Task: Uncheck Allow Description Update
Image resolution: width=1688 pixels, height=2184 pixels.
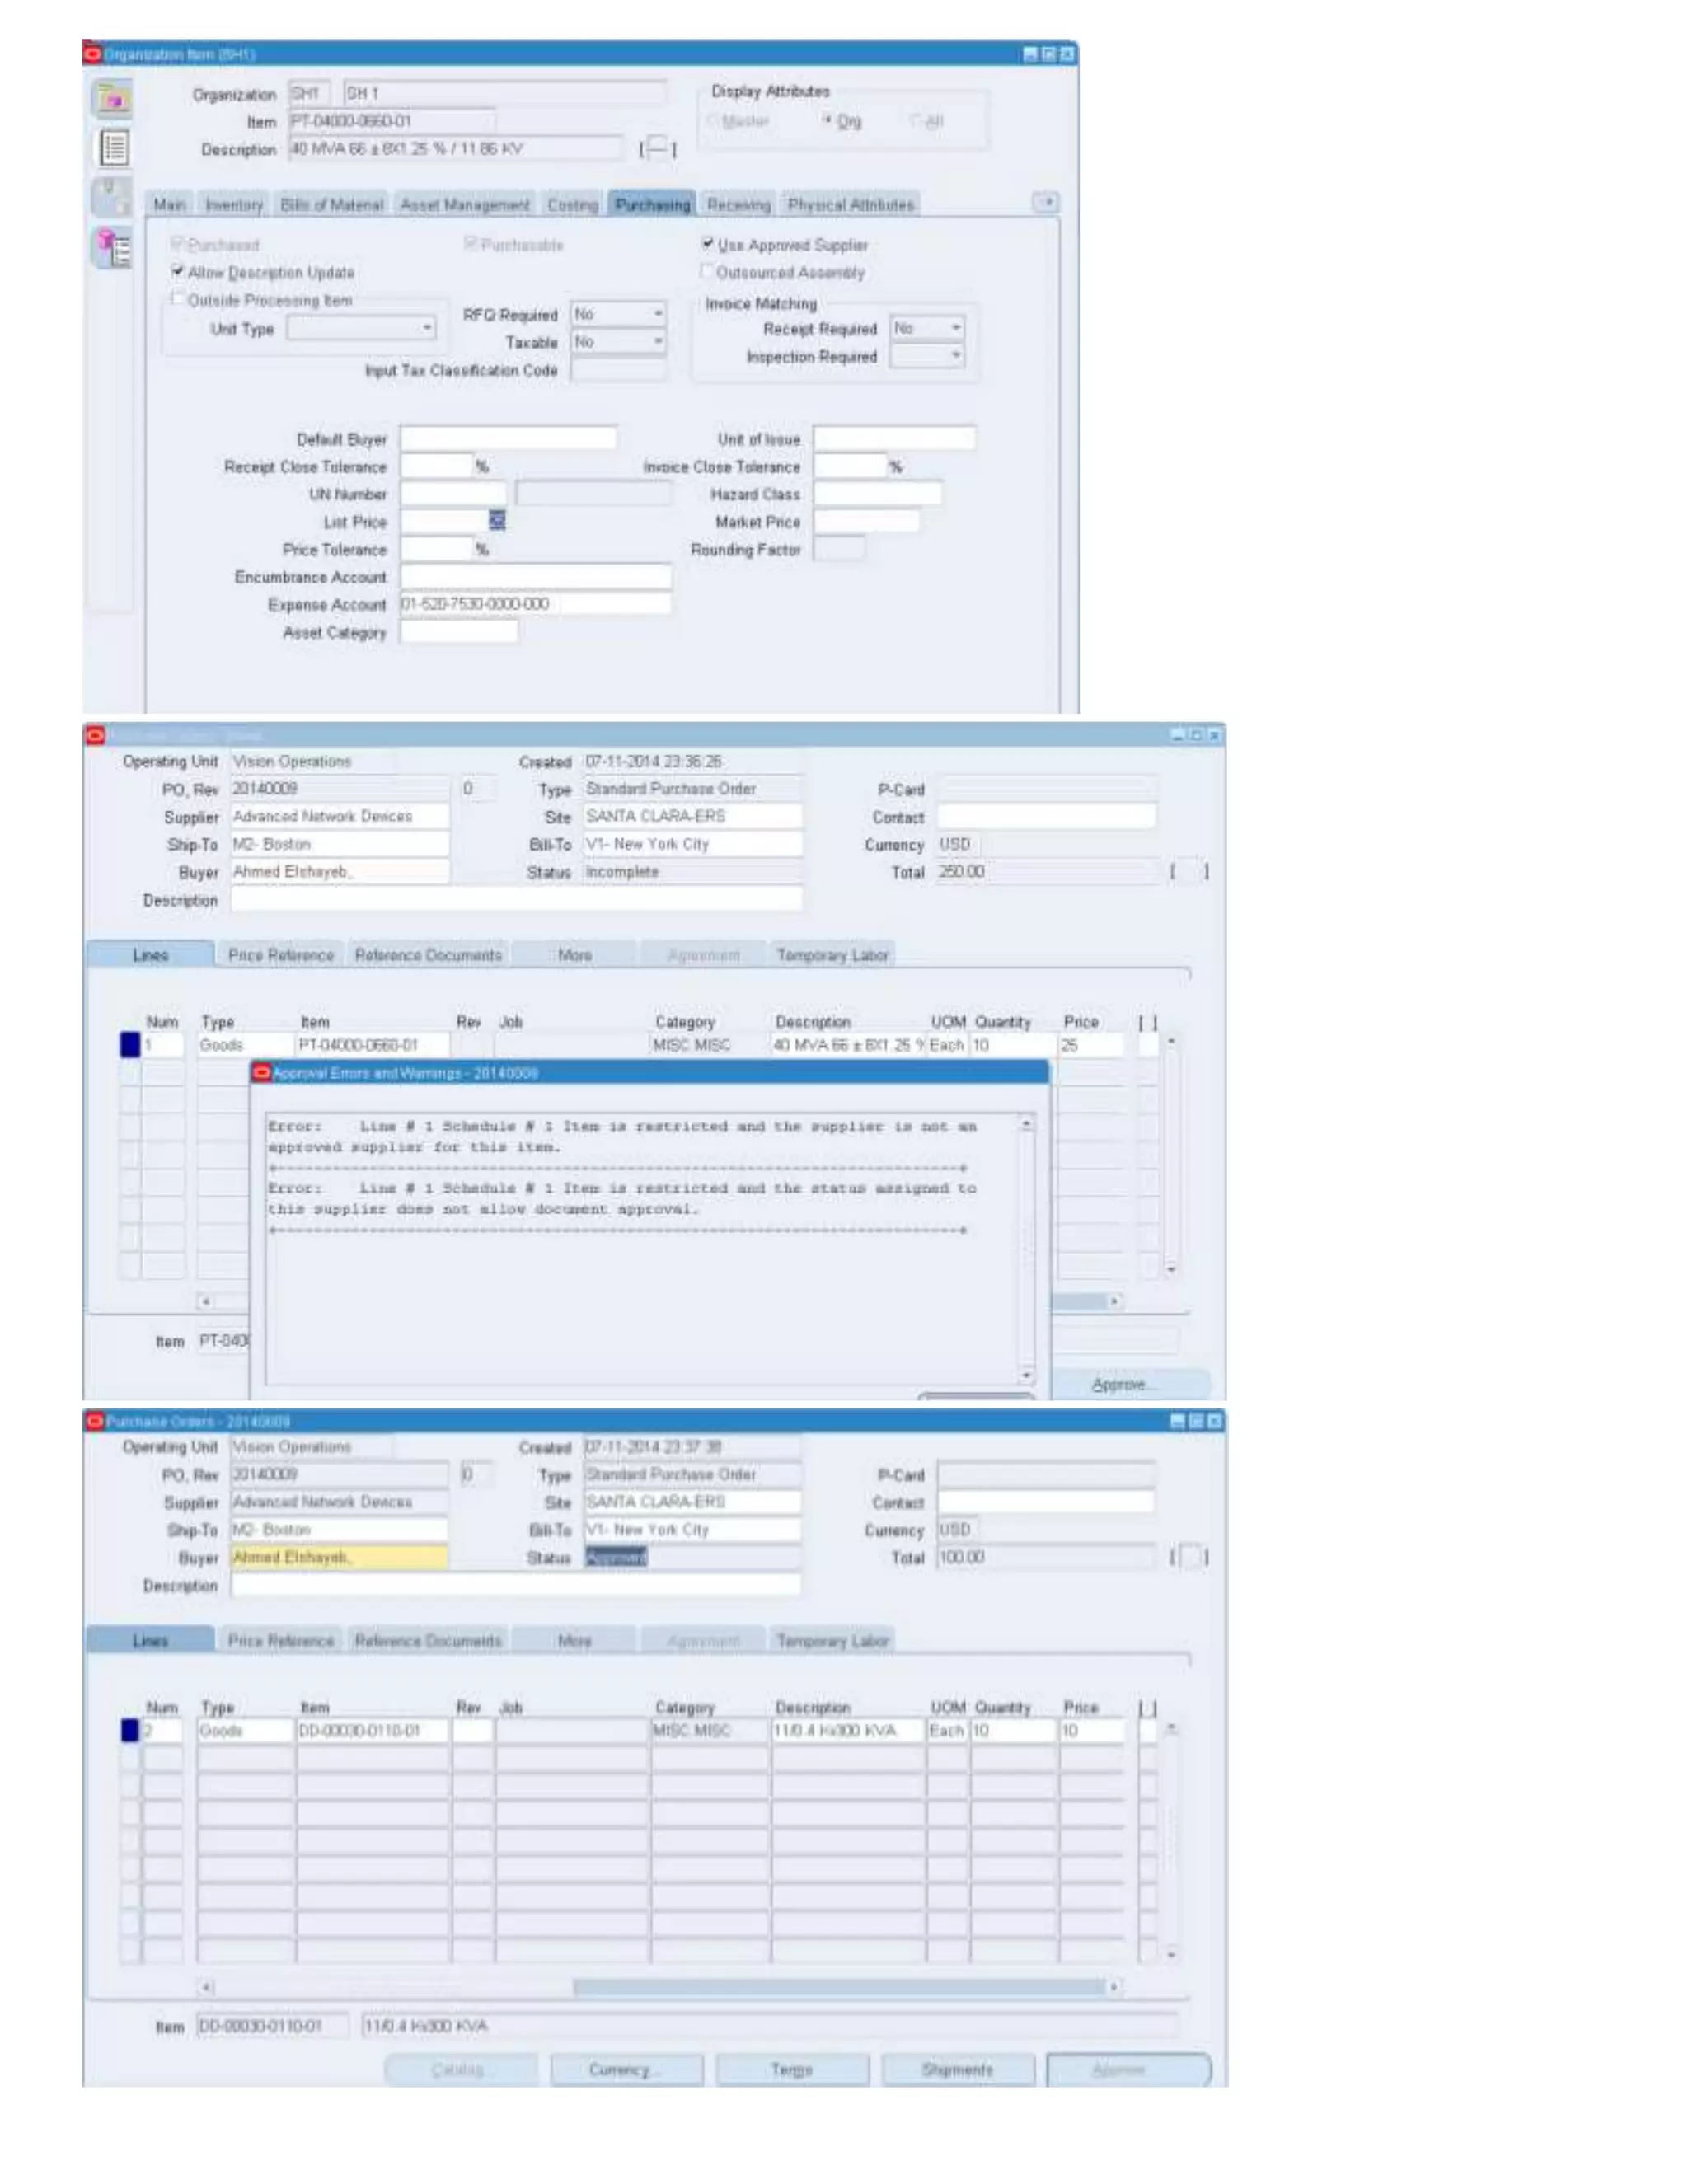Action: (178, 272)
